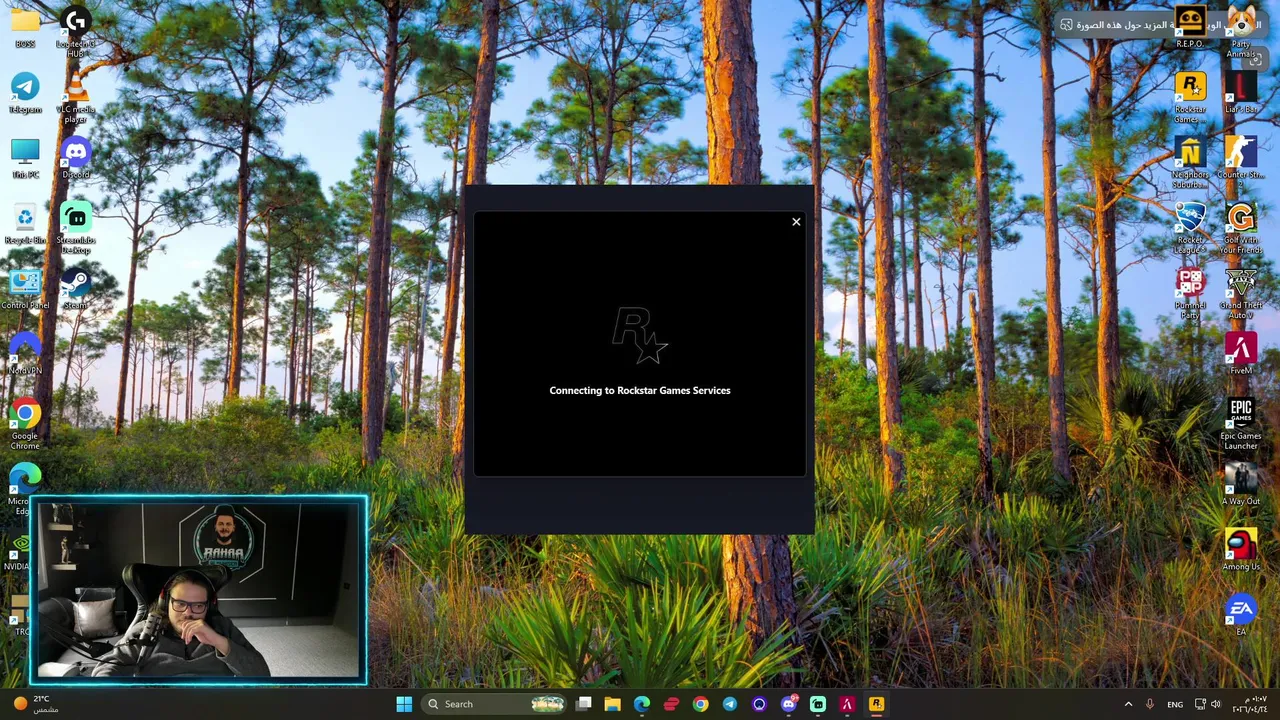
Task: Switch to FiveM in the taskbar
Action: 847,704
